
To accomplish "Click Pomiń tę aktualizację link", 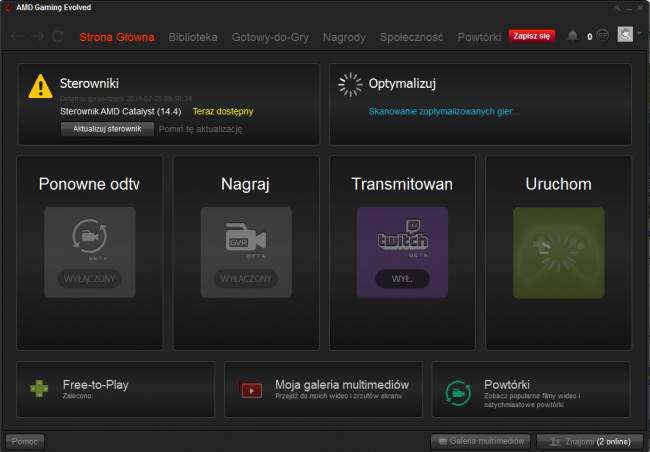I will 201,129.
